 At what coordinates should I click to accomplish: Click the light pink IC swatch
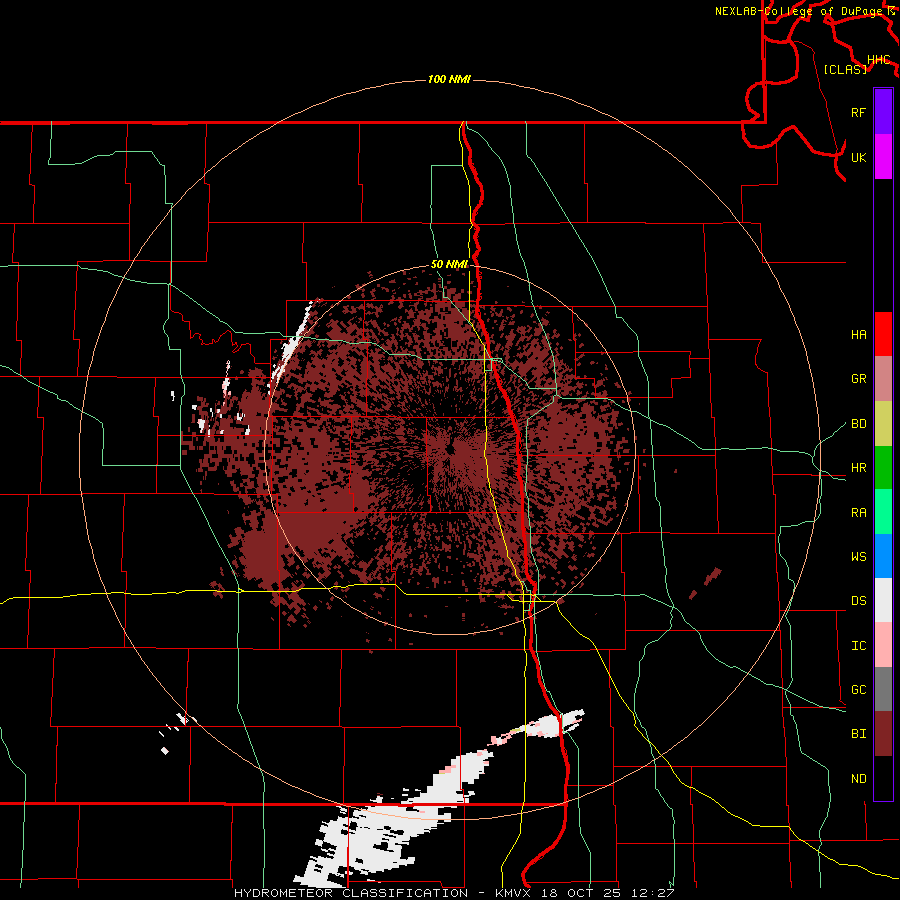pos(883,645)
